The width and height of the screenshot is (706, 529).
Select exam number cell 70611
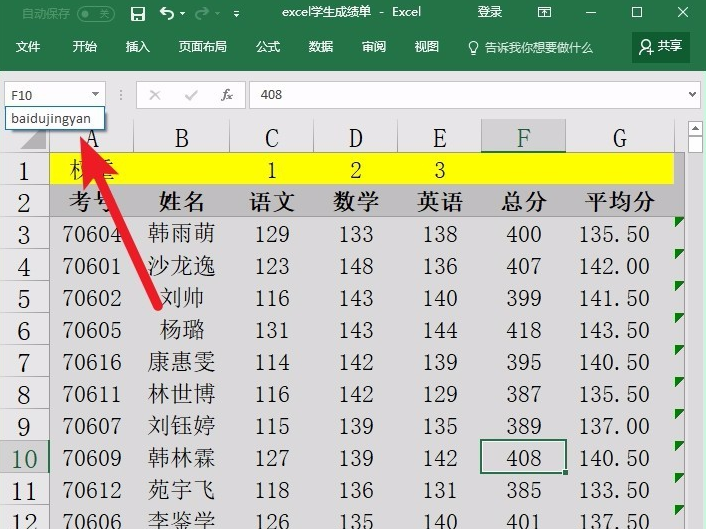[91, 394]
